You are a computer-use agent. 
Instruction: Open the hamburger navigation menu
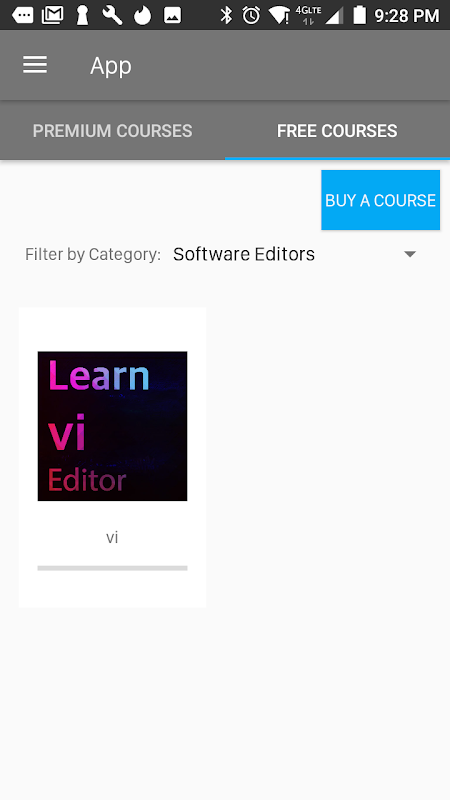point(35,65)
